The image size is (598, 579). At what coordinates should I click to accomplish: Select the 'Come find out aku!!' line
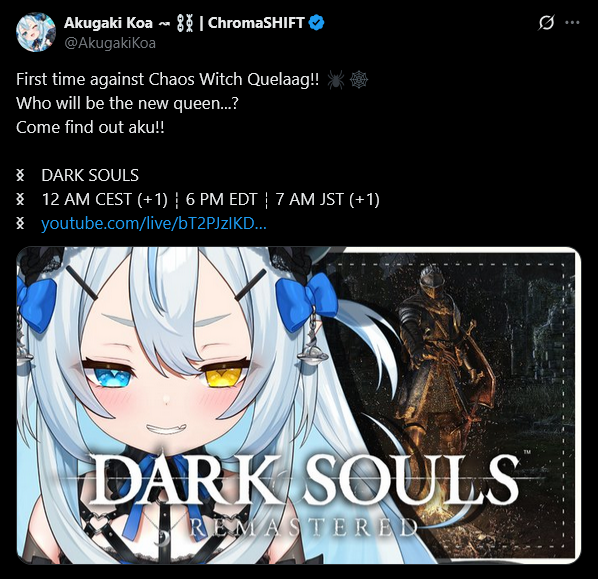[90, 127]
